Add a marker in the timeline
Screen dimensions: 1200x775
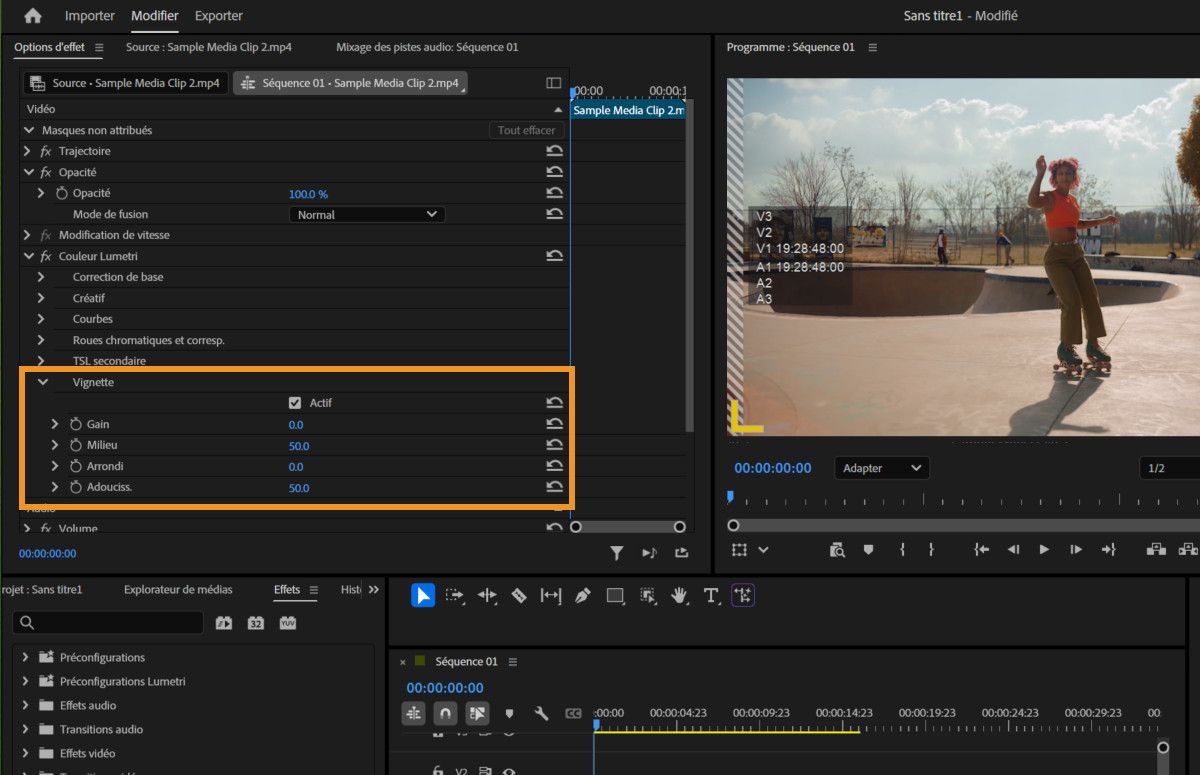click(x=510, y=713)
